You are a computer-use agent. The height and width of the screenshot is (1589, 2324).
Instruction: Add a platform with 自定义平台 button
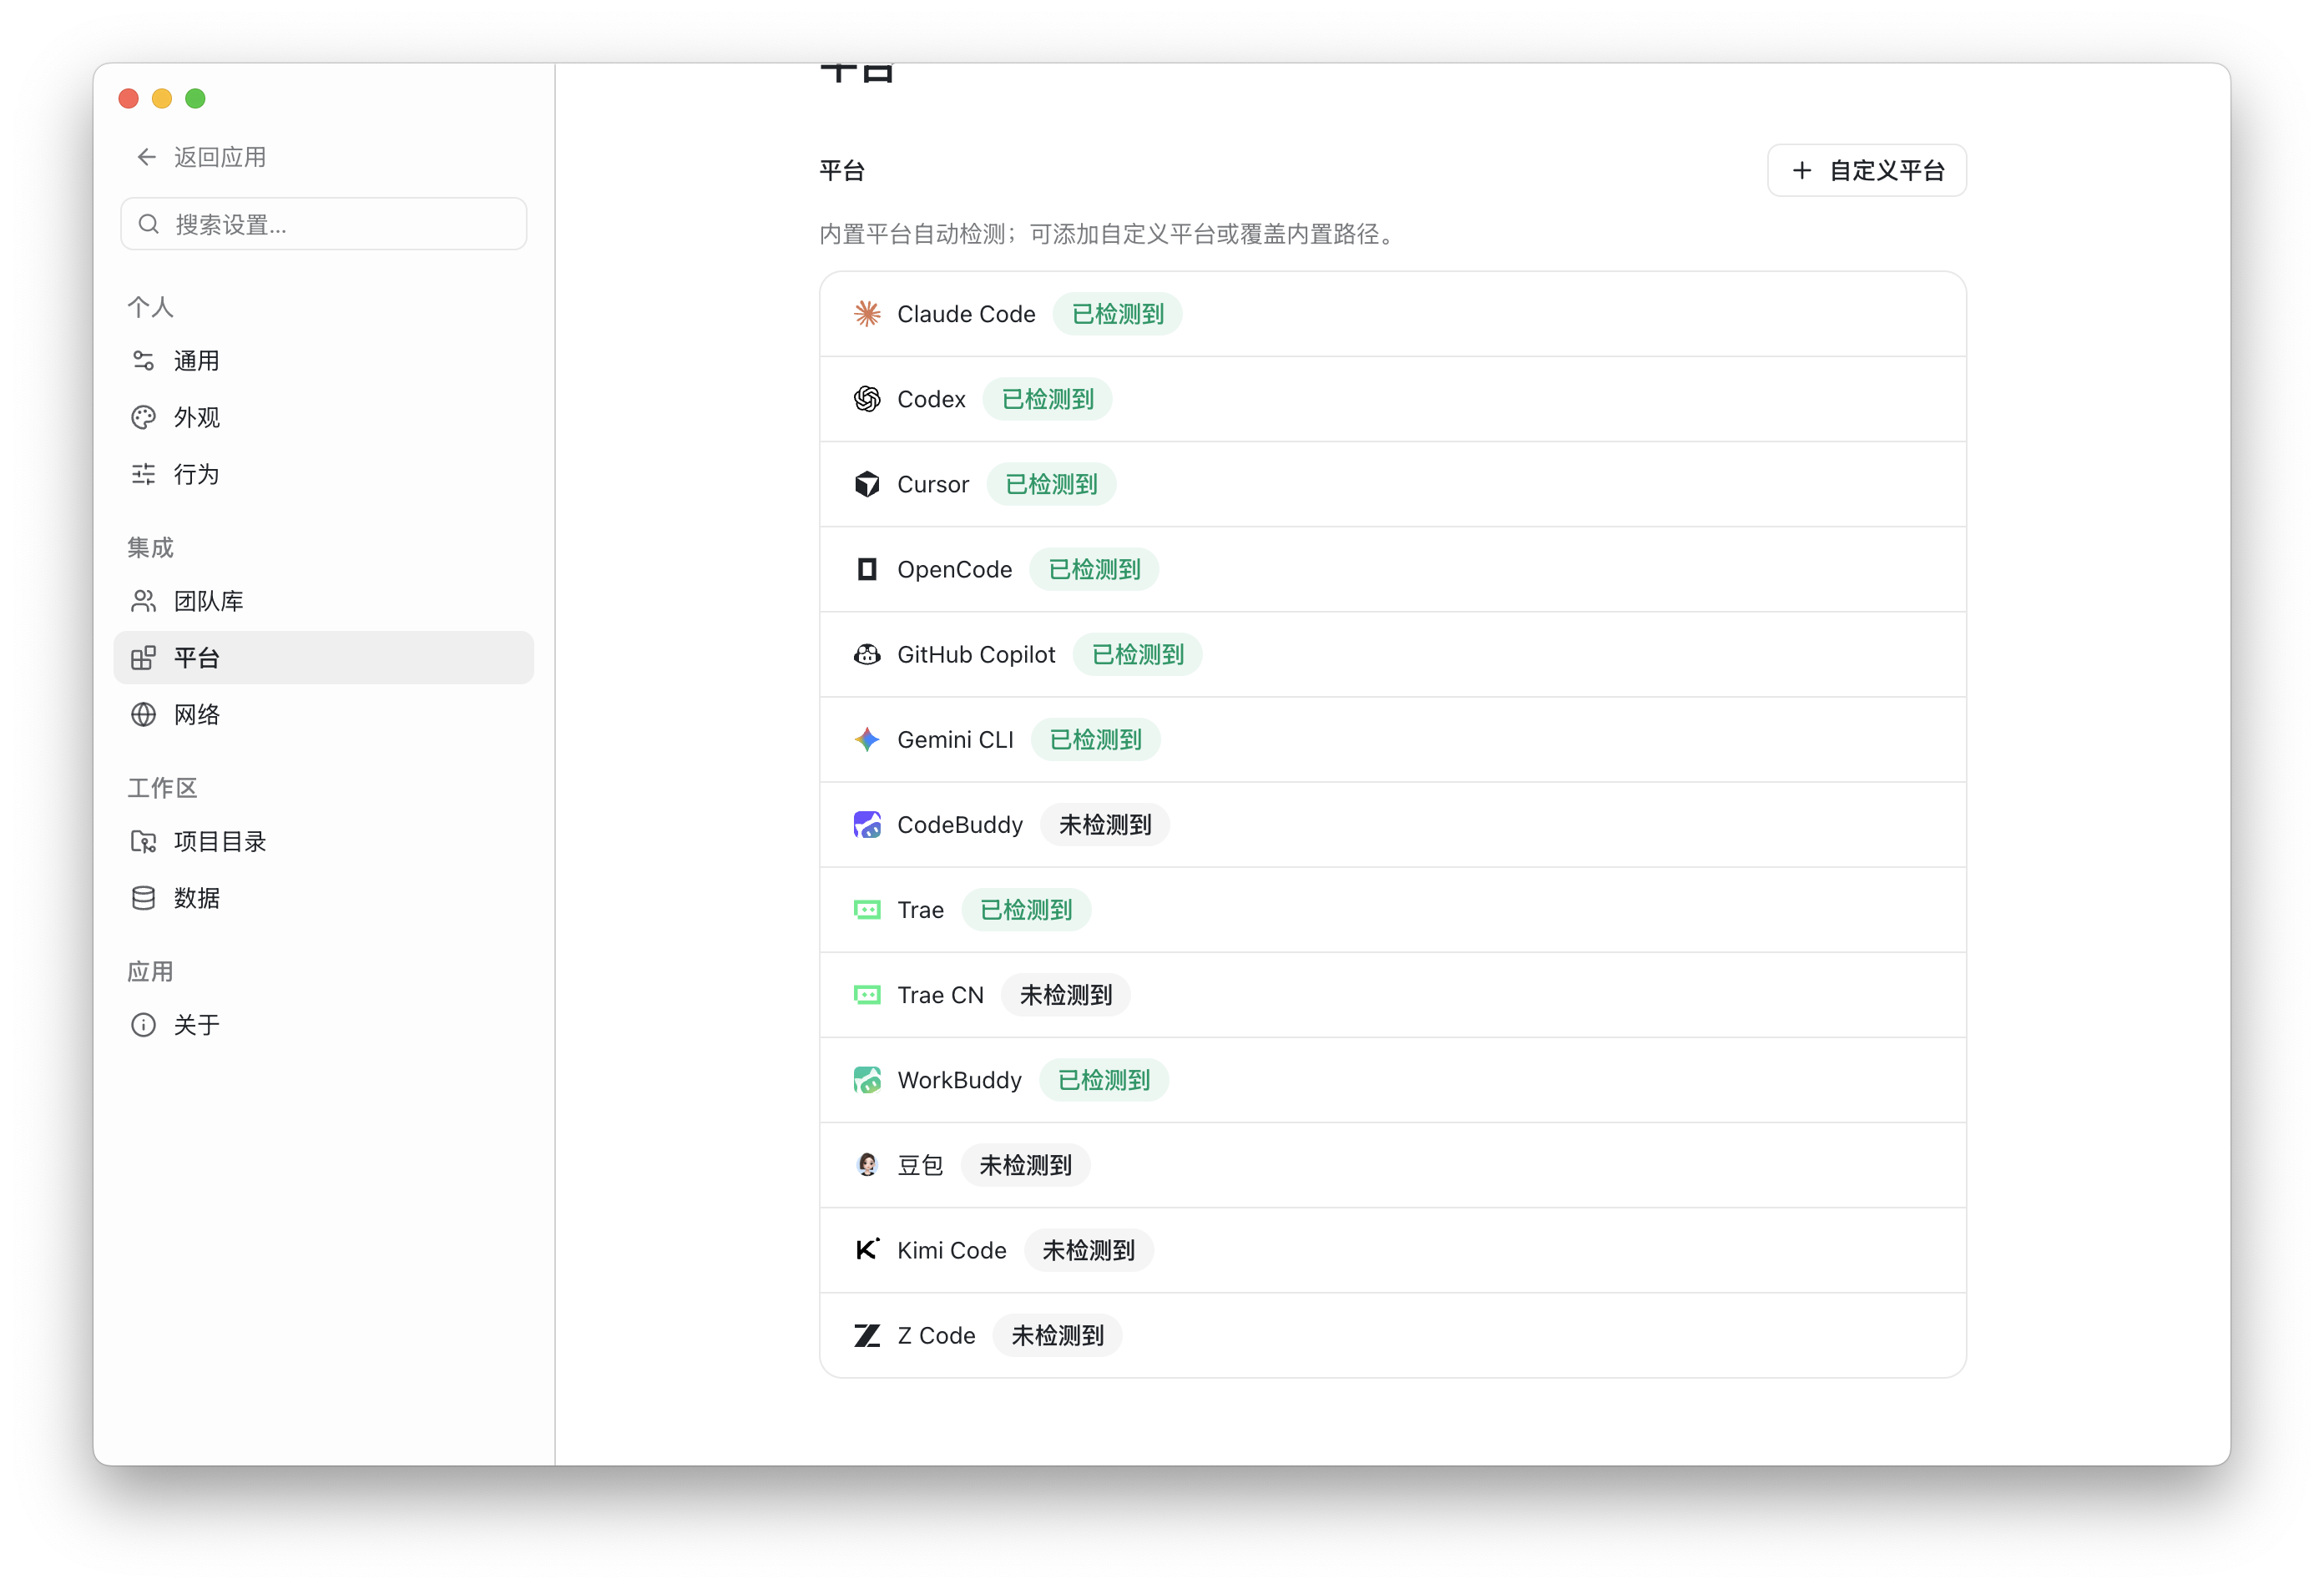pos(1866,170)
